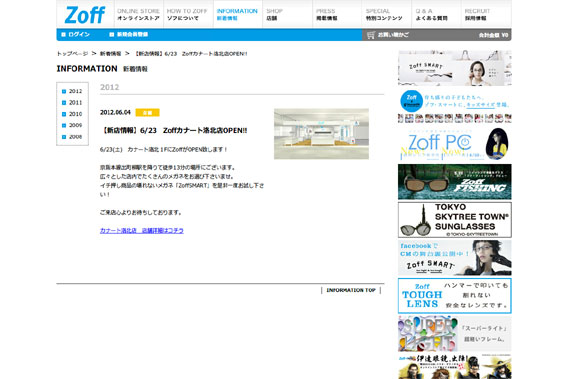Image resolution: width=570 pixels, height=379 pixels.
Task: Click the yellow category tag by the date
Action: coord(147,113)
